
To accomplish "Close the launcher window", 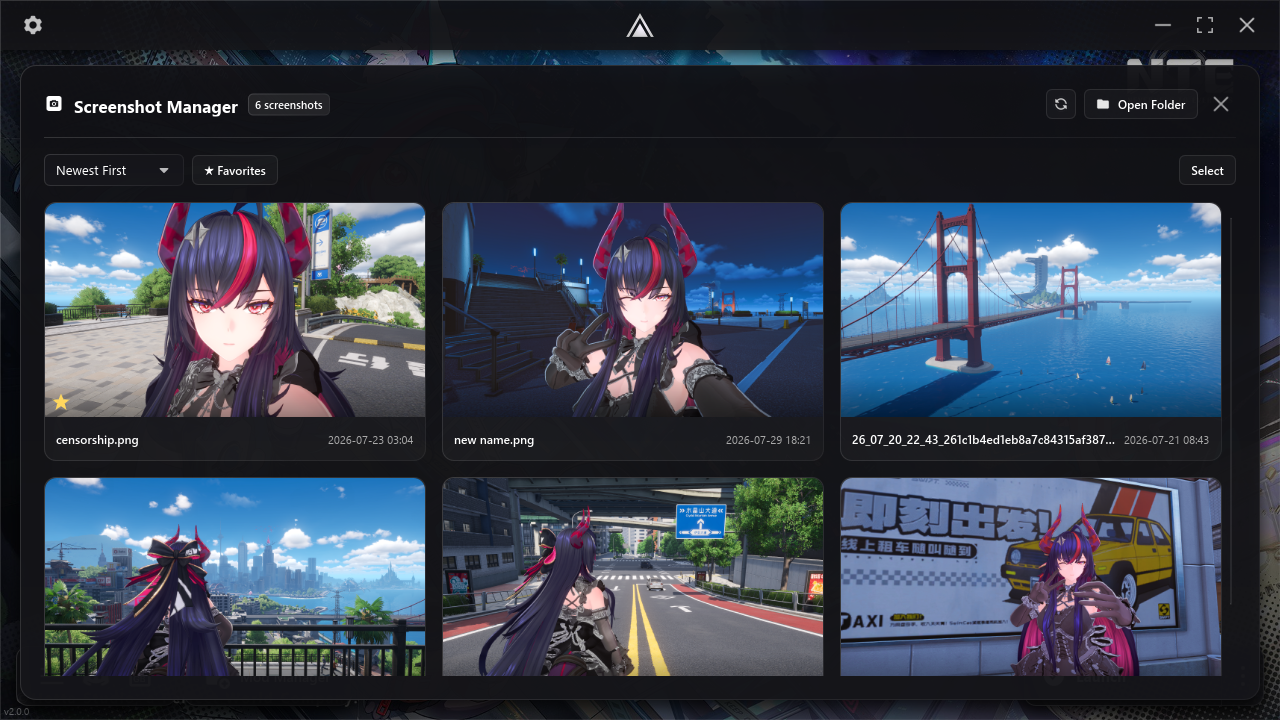I will tap(1247, 25).
